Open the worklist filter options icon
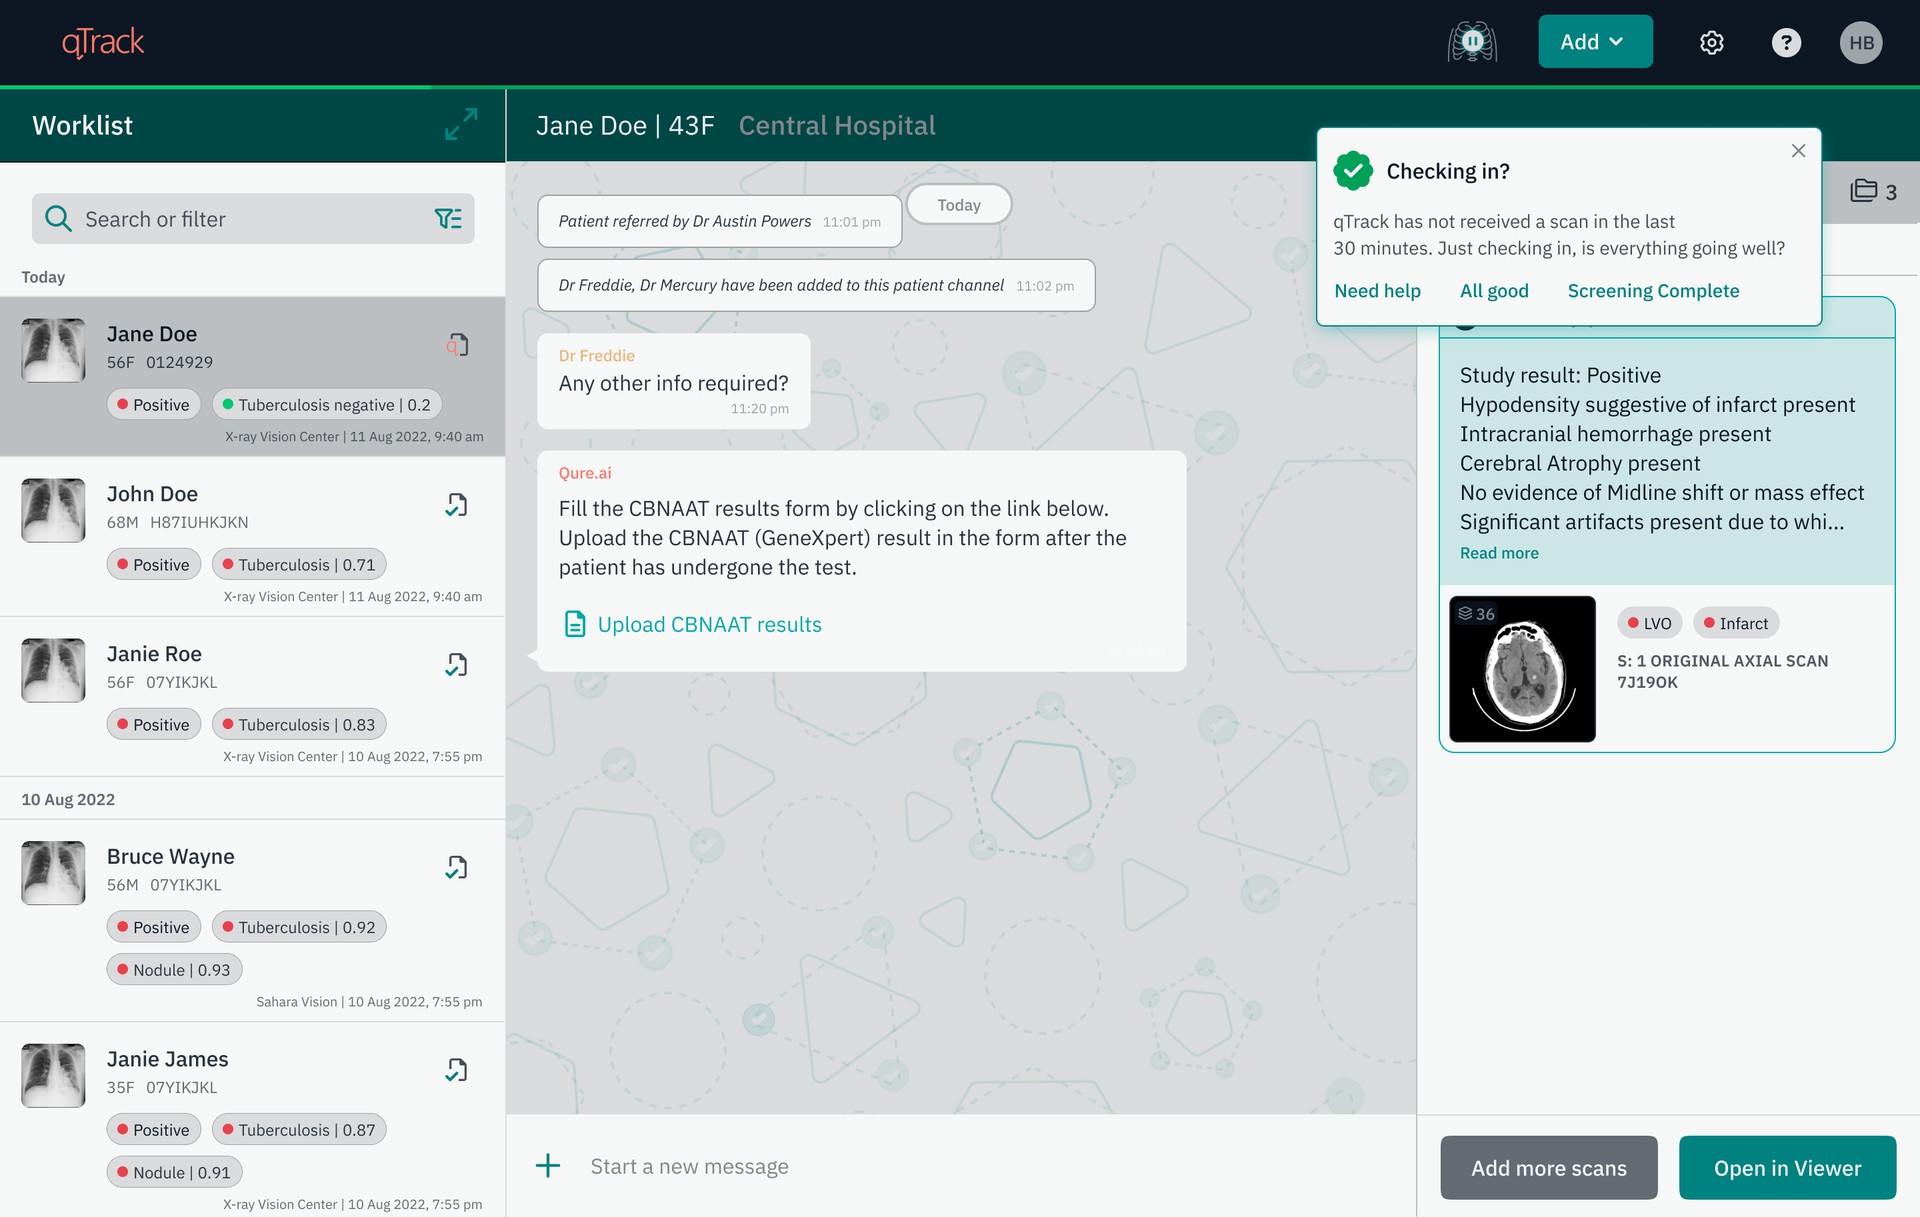The width and height of the screenshot is (1920, 1217). 448,219
